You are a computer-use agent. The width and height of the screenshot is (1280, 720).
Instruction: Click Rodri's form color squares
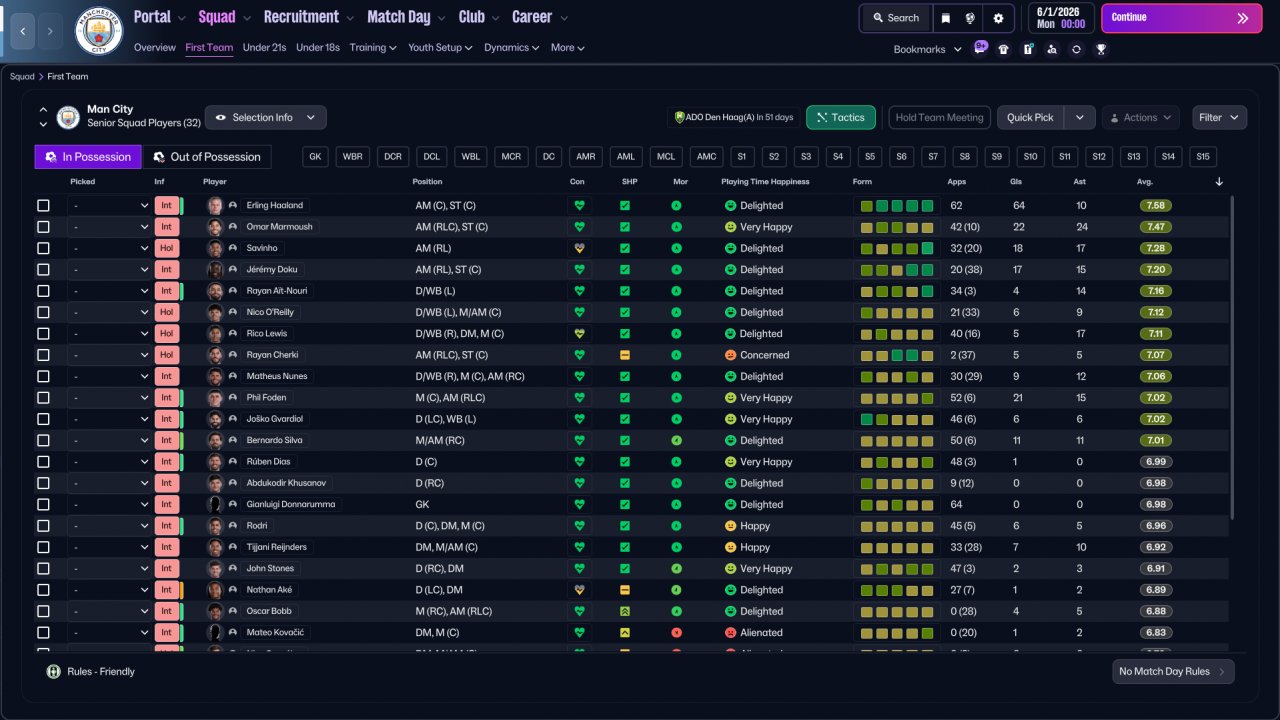[897, 526]
